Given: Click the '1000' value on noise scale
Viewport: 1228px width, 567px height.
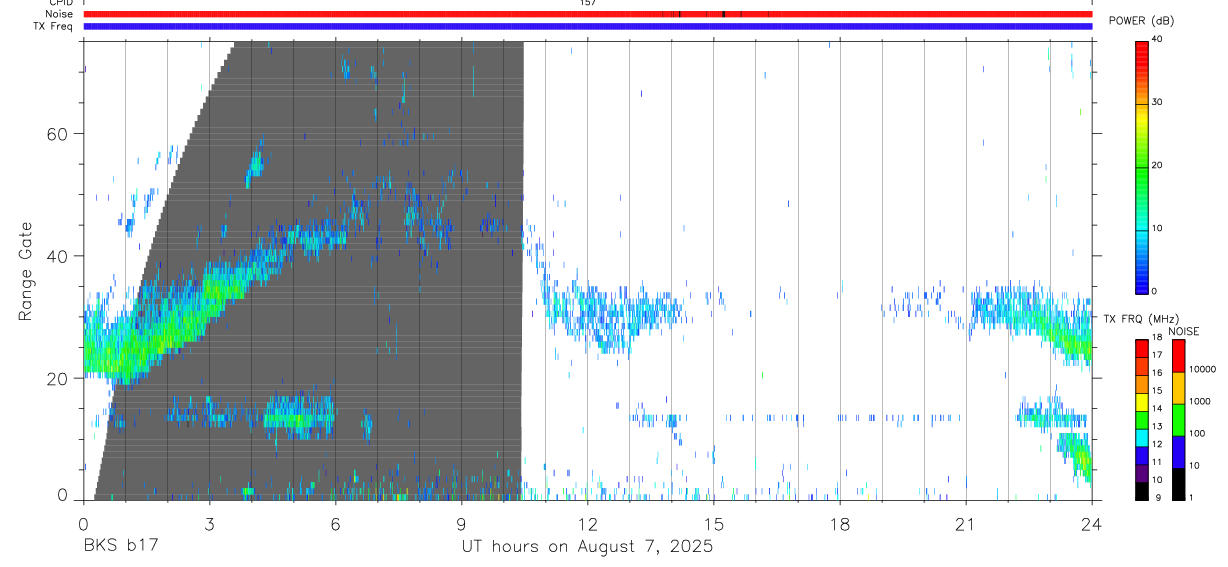Looking at the screenshot, I should point(1199,402).
